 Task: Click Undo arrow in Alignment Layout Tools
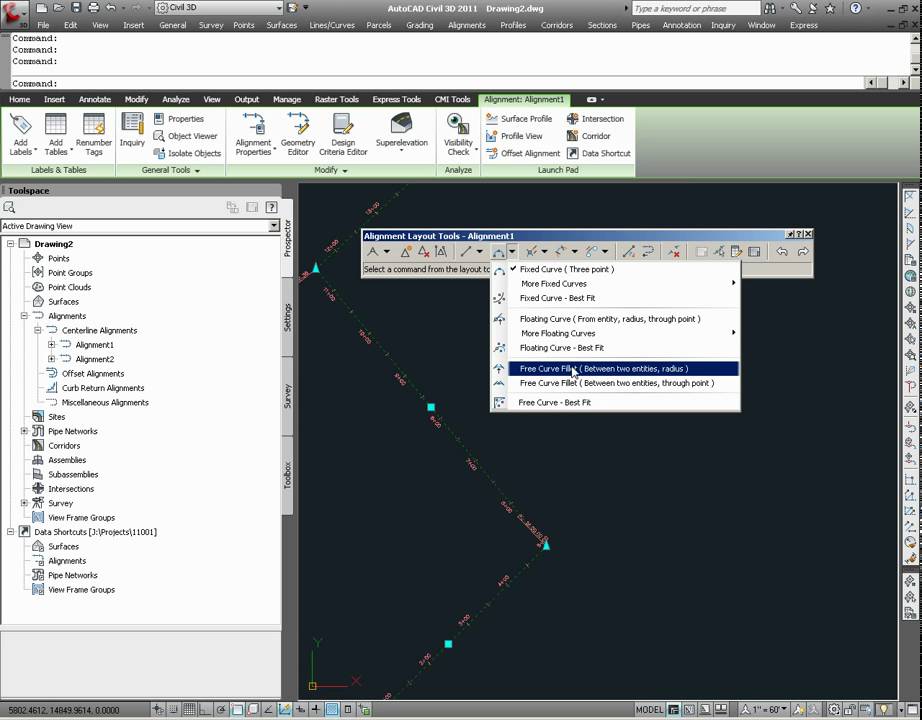(x=781, y=252)
